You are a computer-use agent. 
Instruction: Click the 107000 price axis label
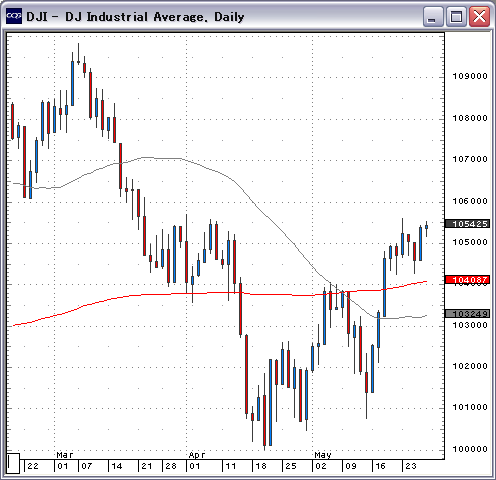470,159
